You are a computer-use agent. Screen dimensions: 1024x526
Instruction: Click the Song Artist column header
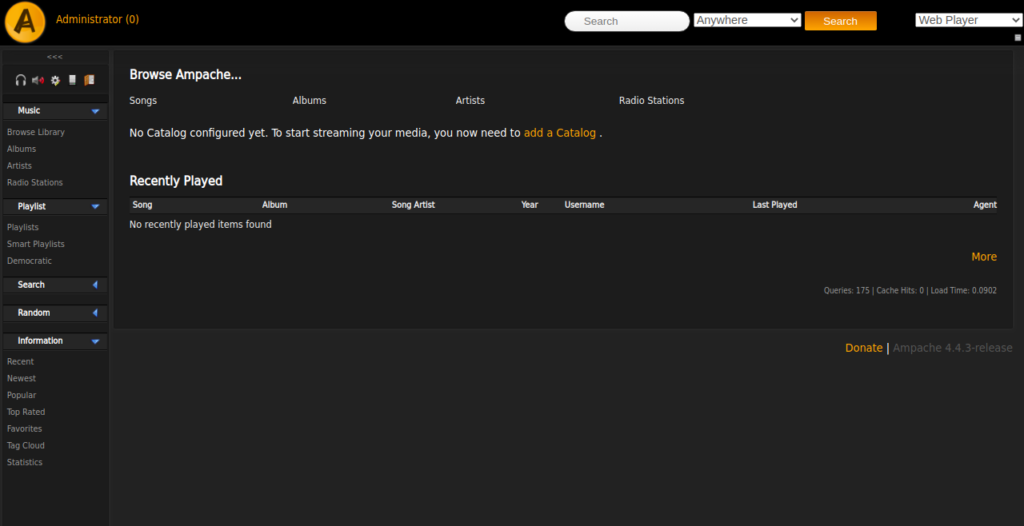click(x=413, y=205)
